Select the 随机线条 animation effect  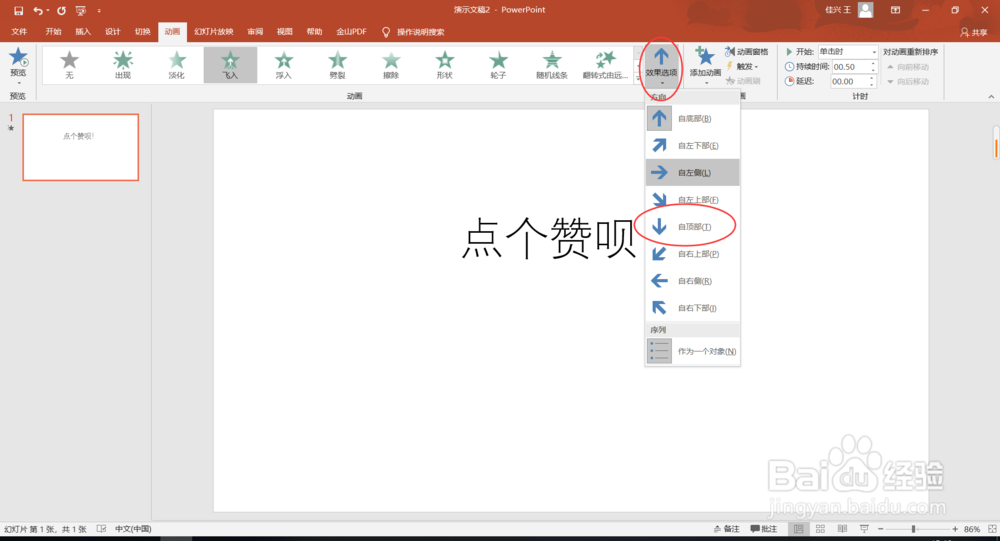[x=552, y=64]
